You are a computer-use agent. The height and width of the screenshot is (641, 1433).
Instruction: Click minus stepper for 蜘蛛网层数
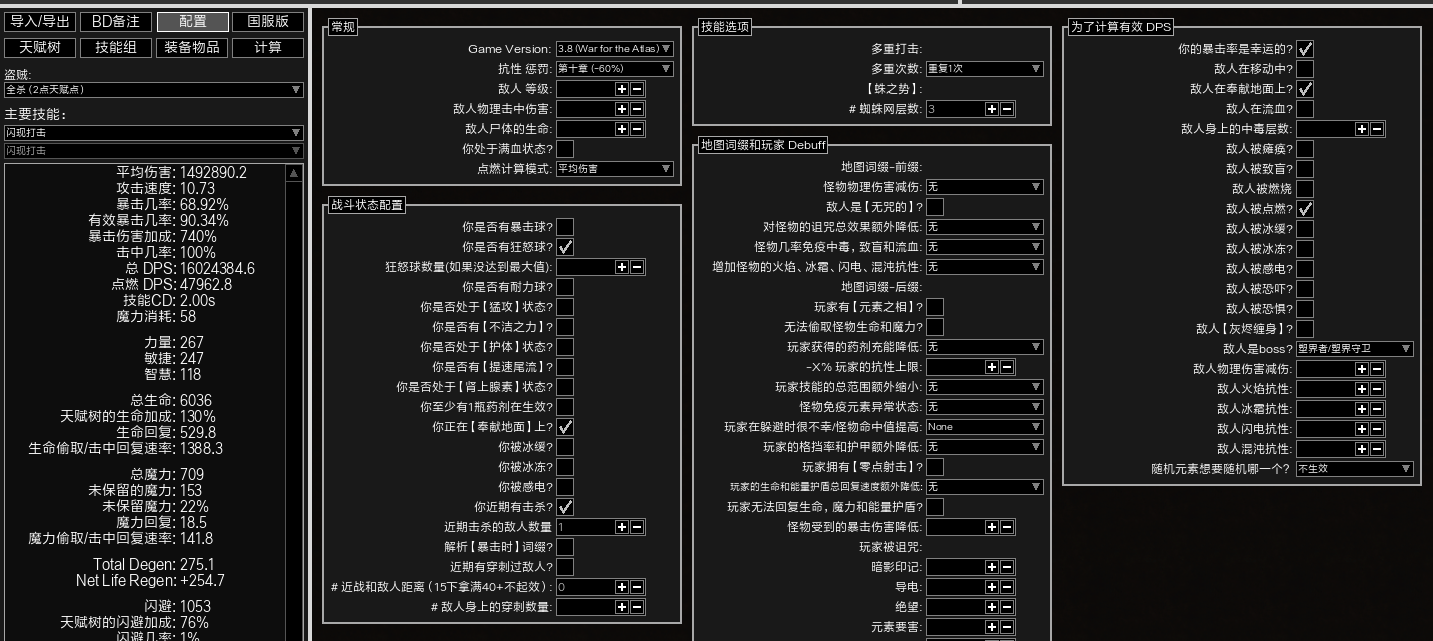[1007, 109]
